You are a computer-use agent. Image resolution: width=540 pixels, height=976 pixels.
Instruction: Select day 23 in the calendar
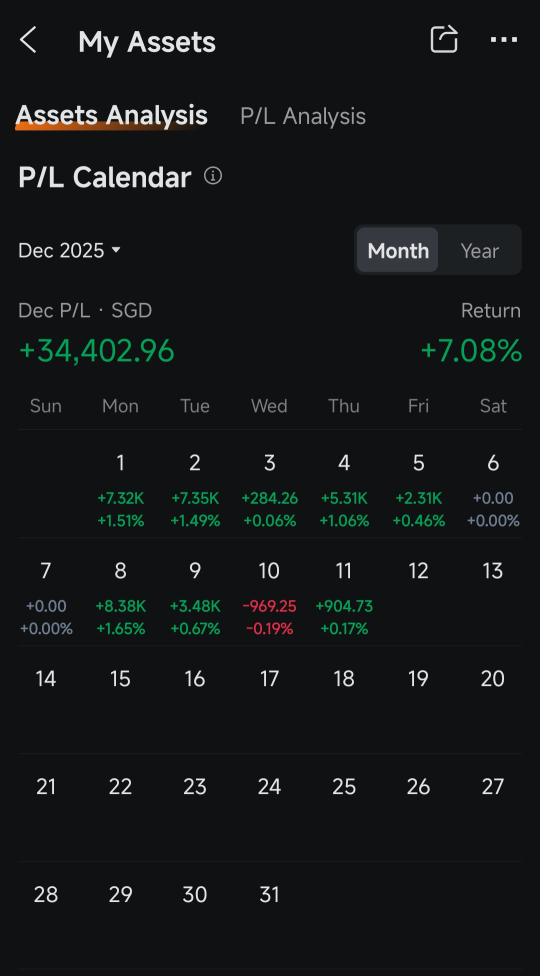pos(195,787)
